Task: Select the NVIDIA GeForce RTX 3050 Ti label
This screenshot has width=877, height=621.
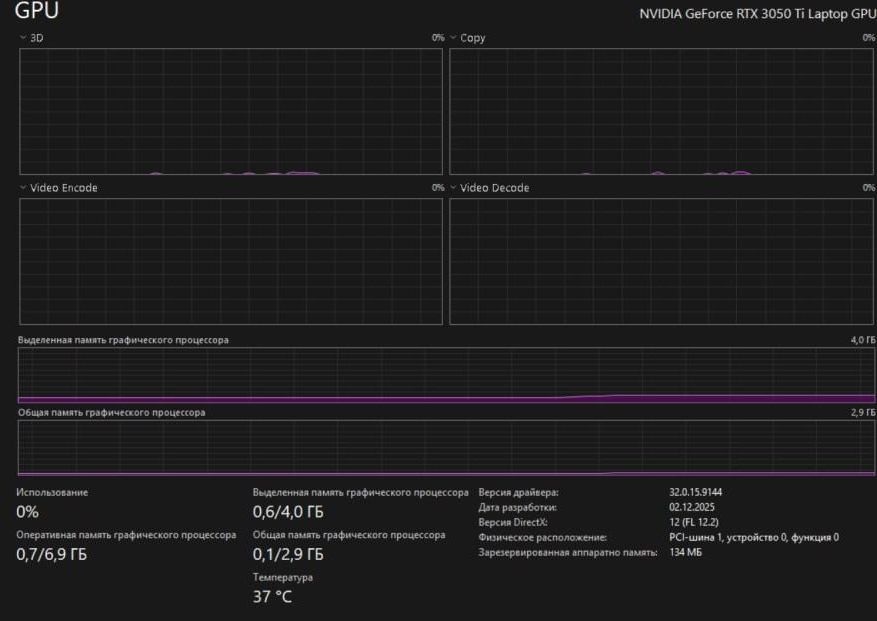Action: click(x=757, y=14)
